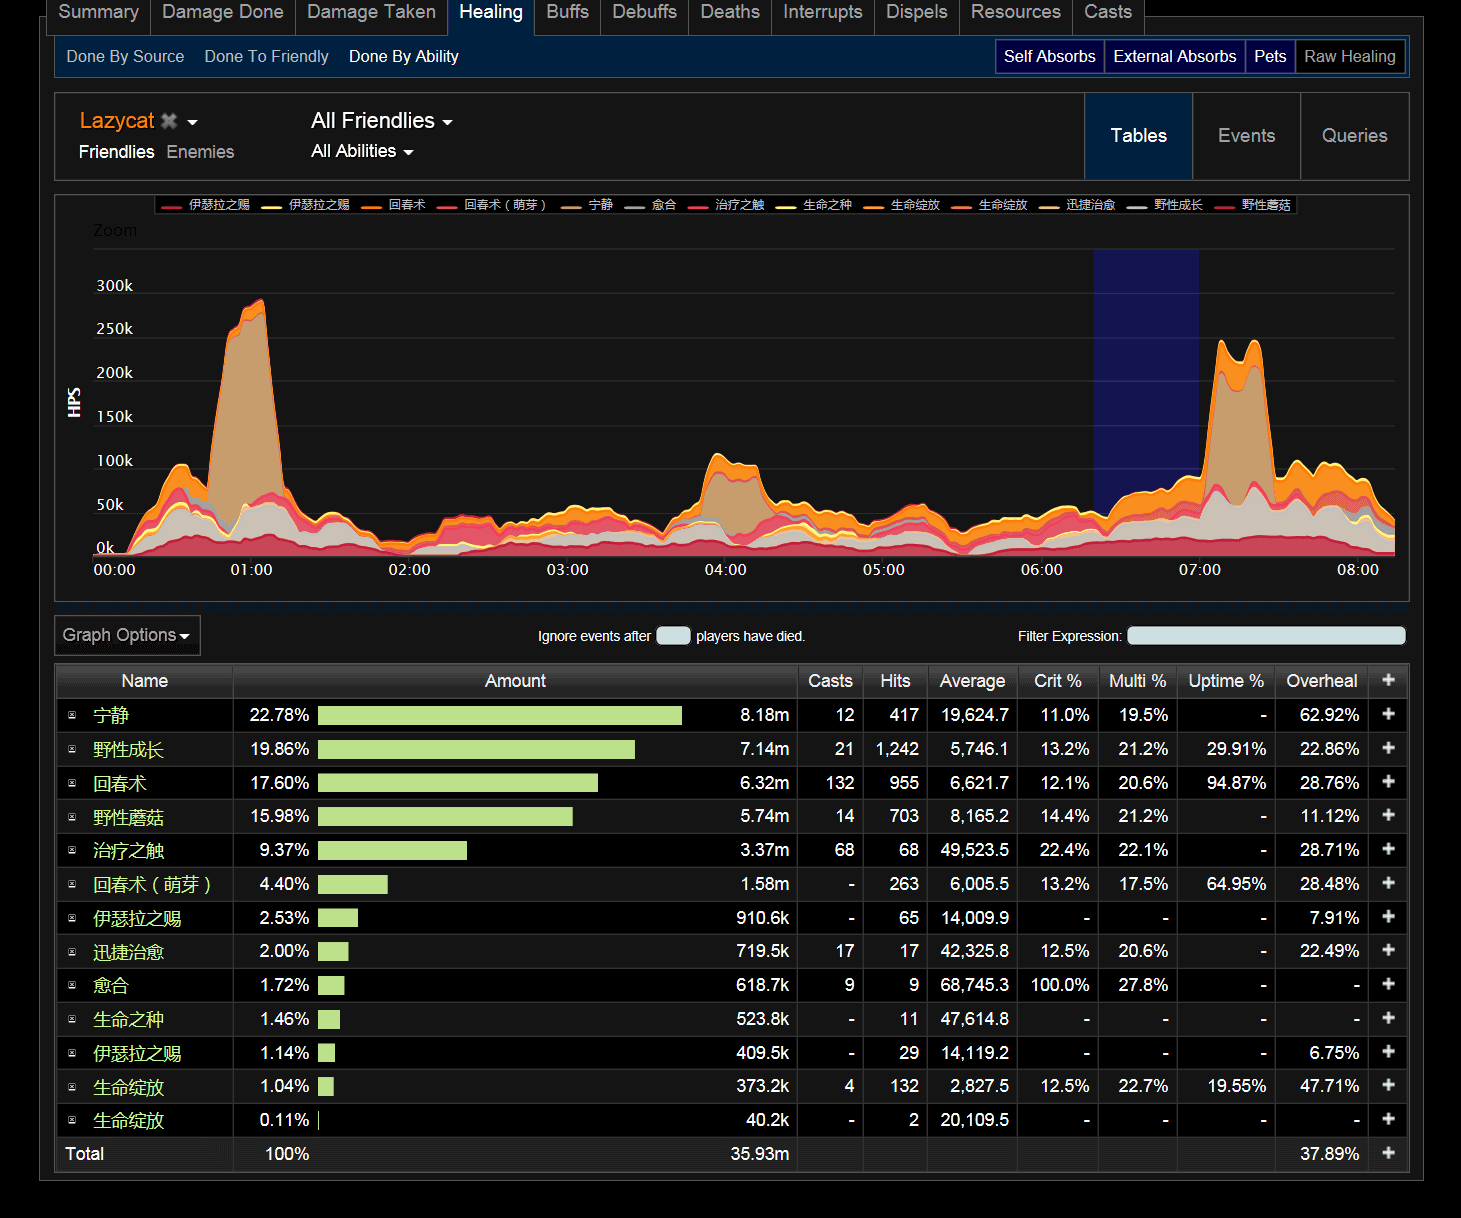Remove the Lazycat filter with the X icon
Image resolution: width=1461 pixels, height=1218 pixels.
(169, 121)
